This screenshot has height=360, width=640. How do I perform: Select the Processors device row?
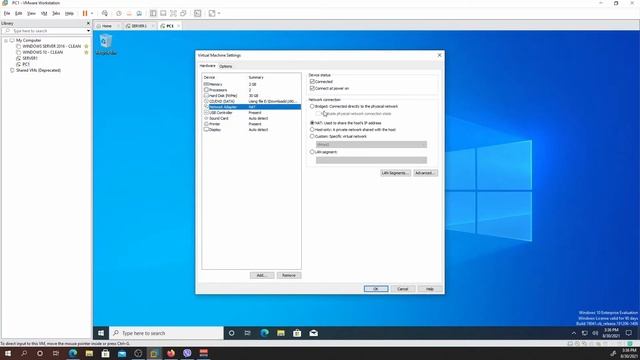click(x=251, y=90)
